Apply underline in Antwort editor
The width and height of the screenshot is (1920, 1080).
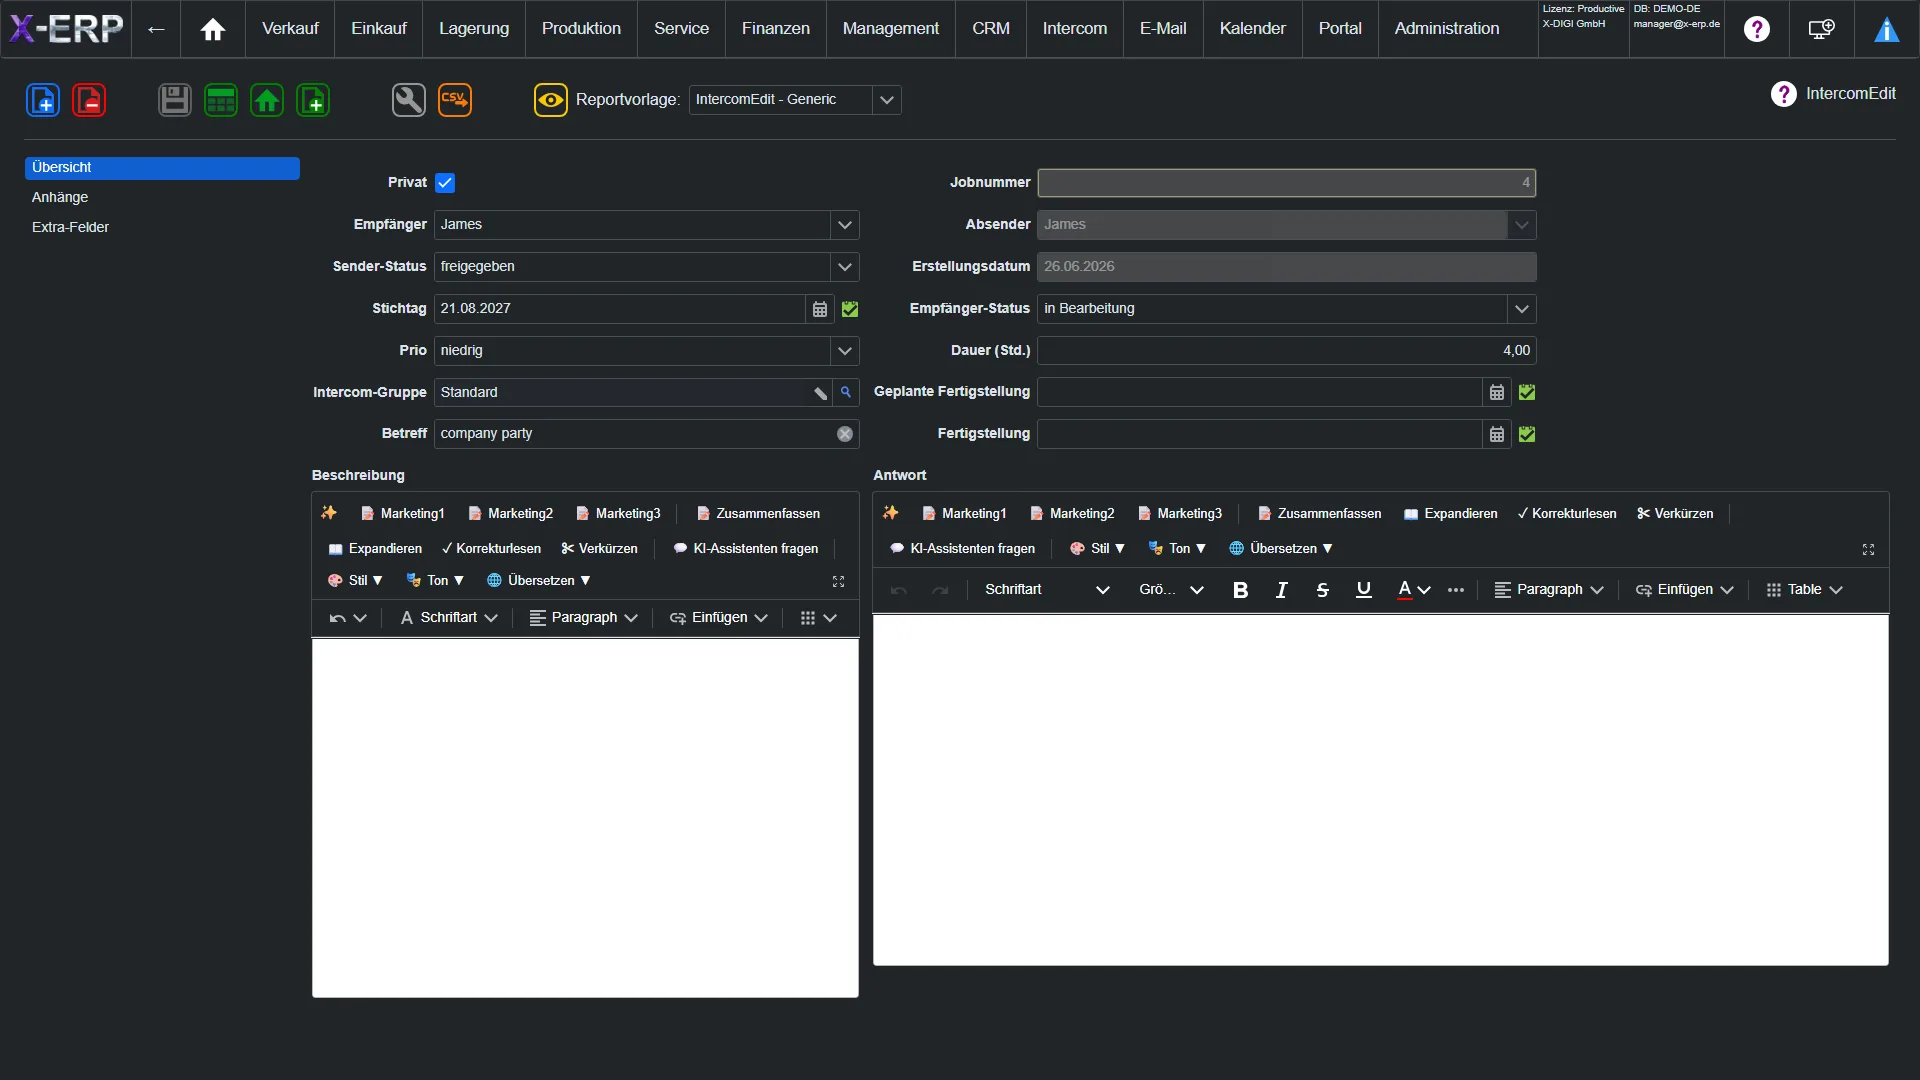pyautogui.click(x=1363, y=590)
